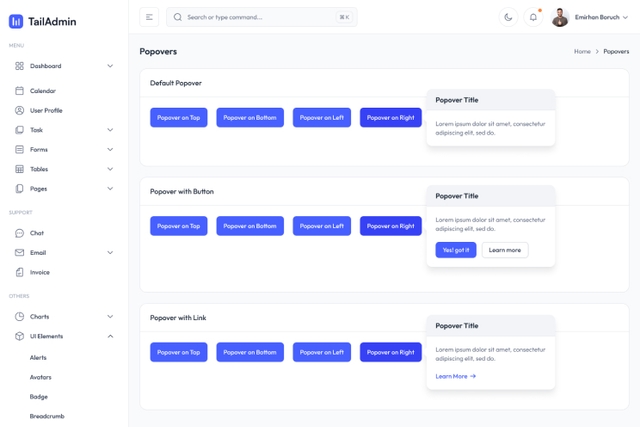Click Popover on Right in Popover with Link

[391, 352]
